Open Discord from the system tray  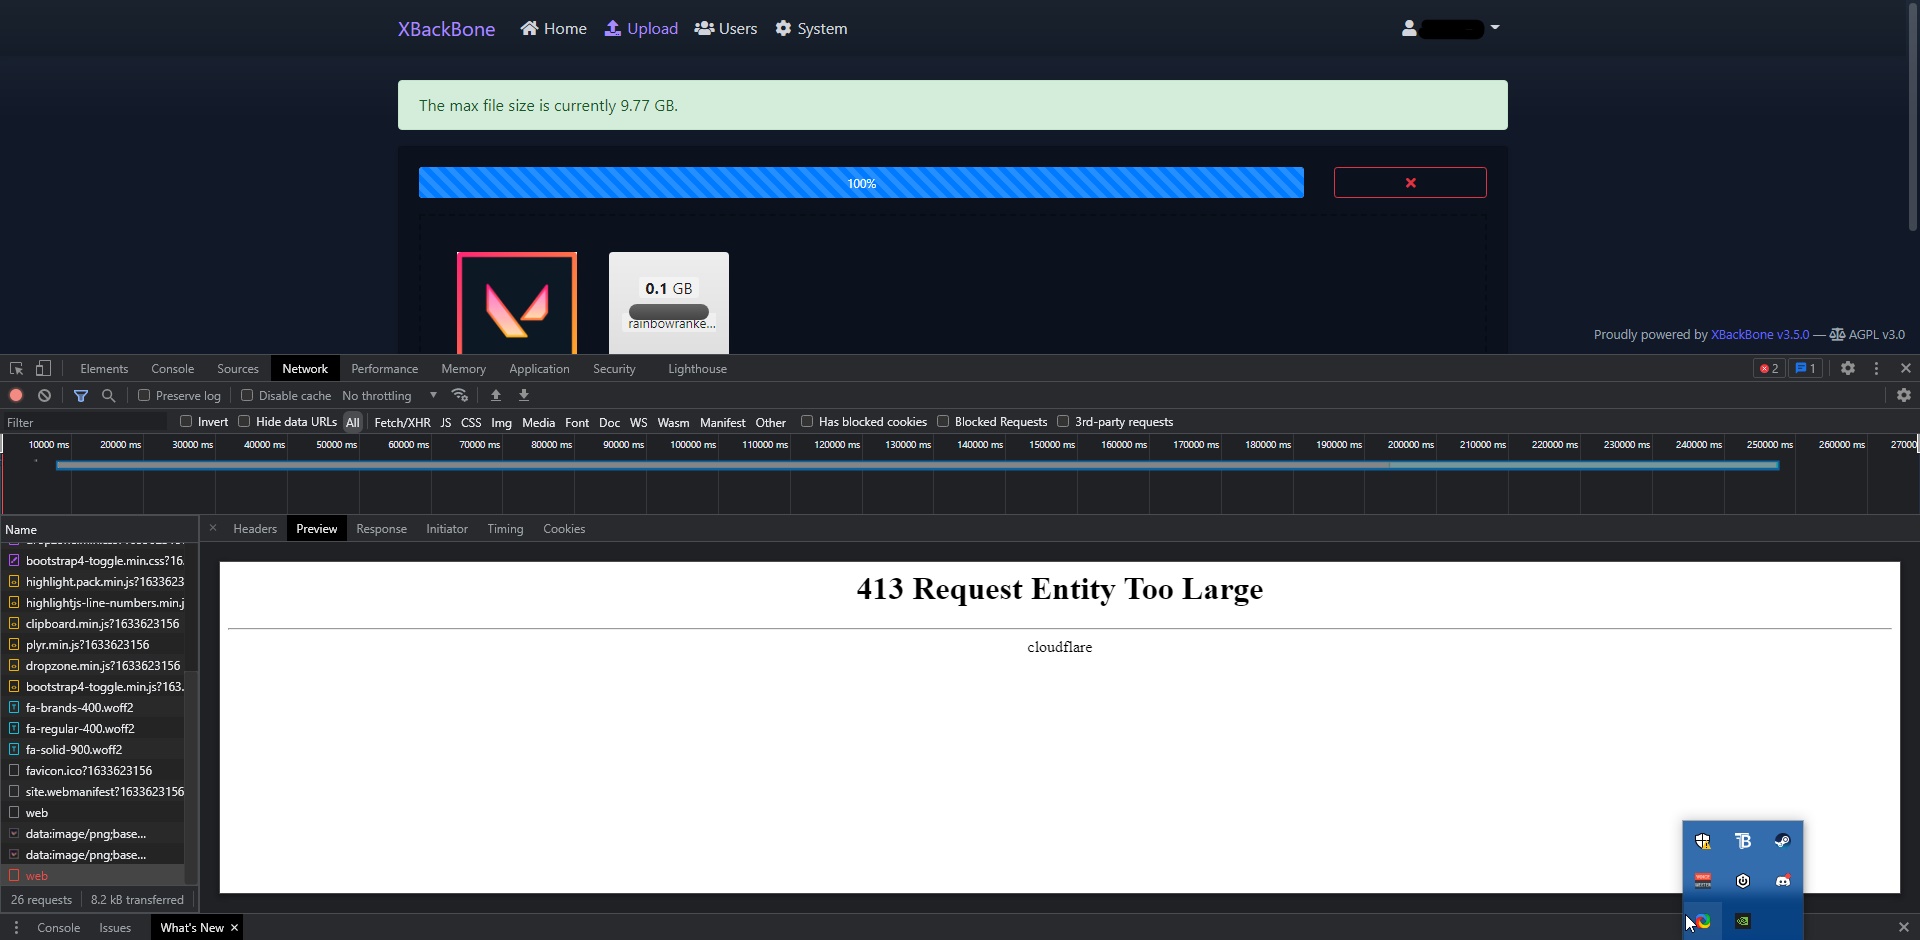(x=1783, y=880)
